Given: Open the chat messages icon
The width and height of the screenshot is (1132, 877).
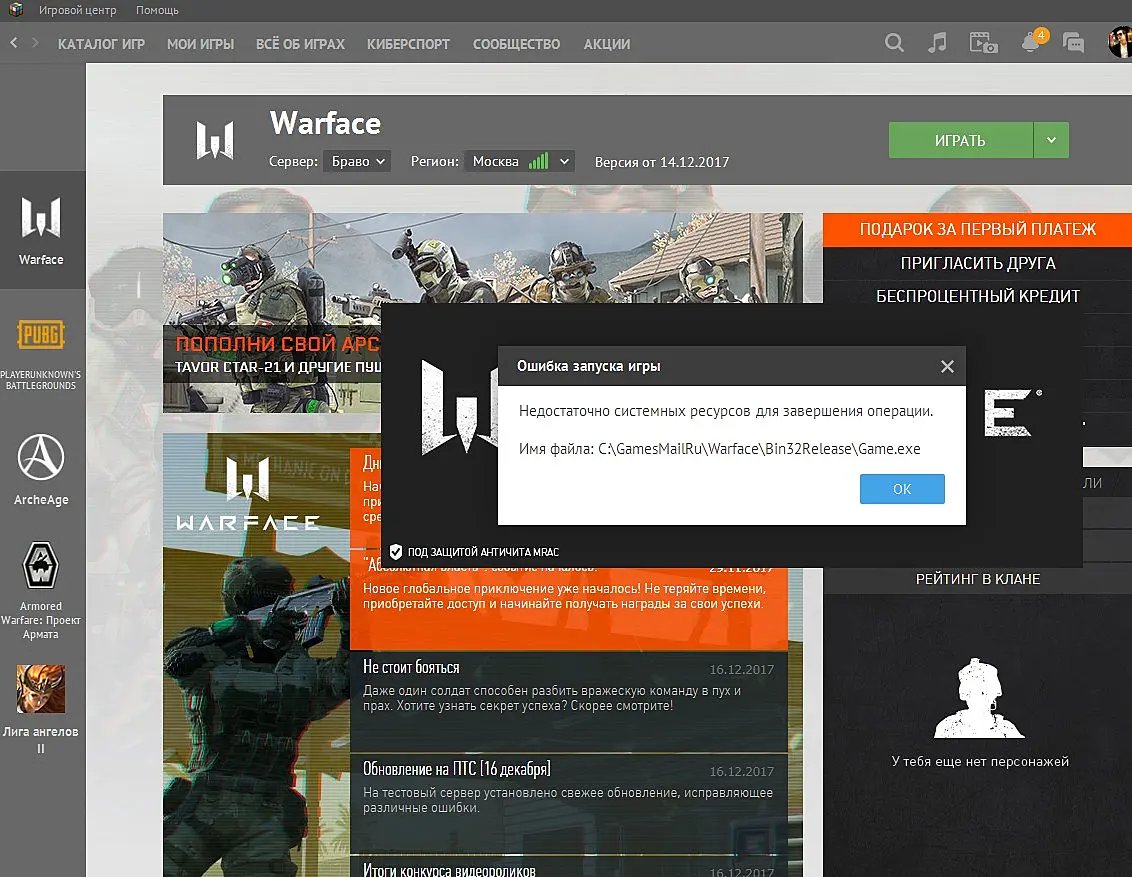Looking at the screenshot, I should point(1074,43).
